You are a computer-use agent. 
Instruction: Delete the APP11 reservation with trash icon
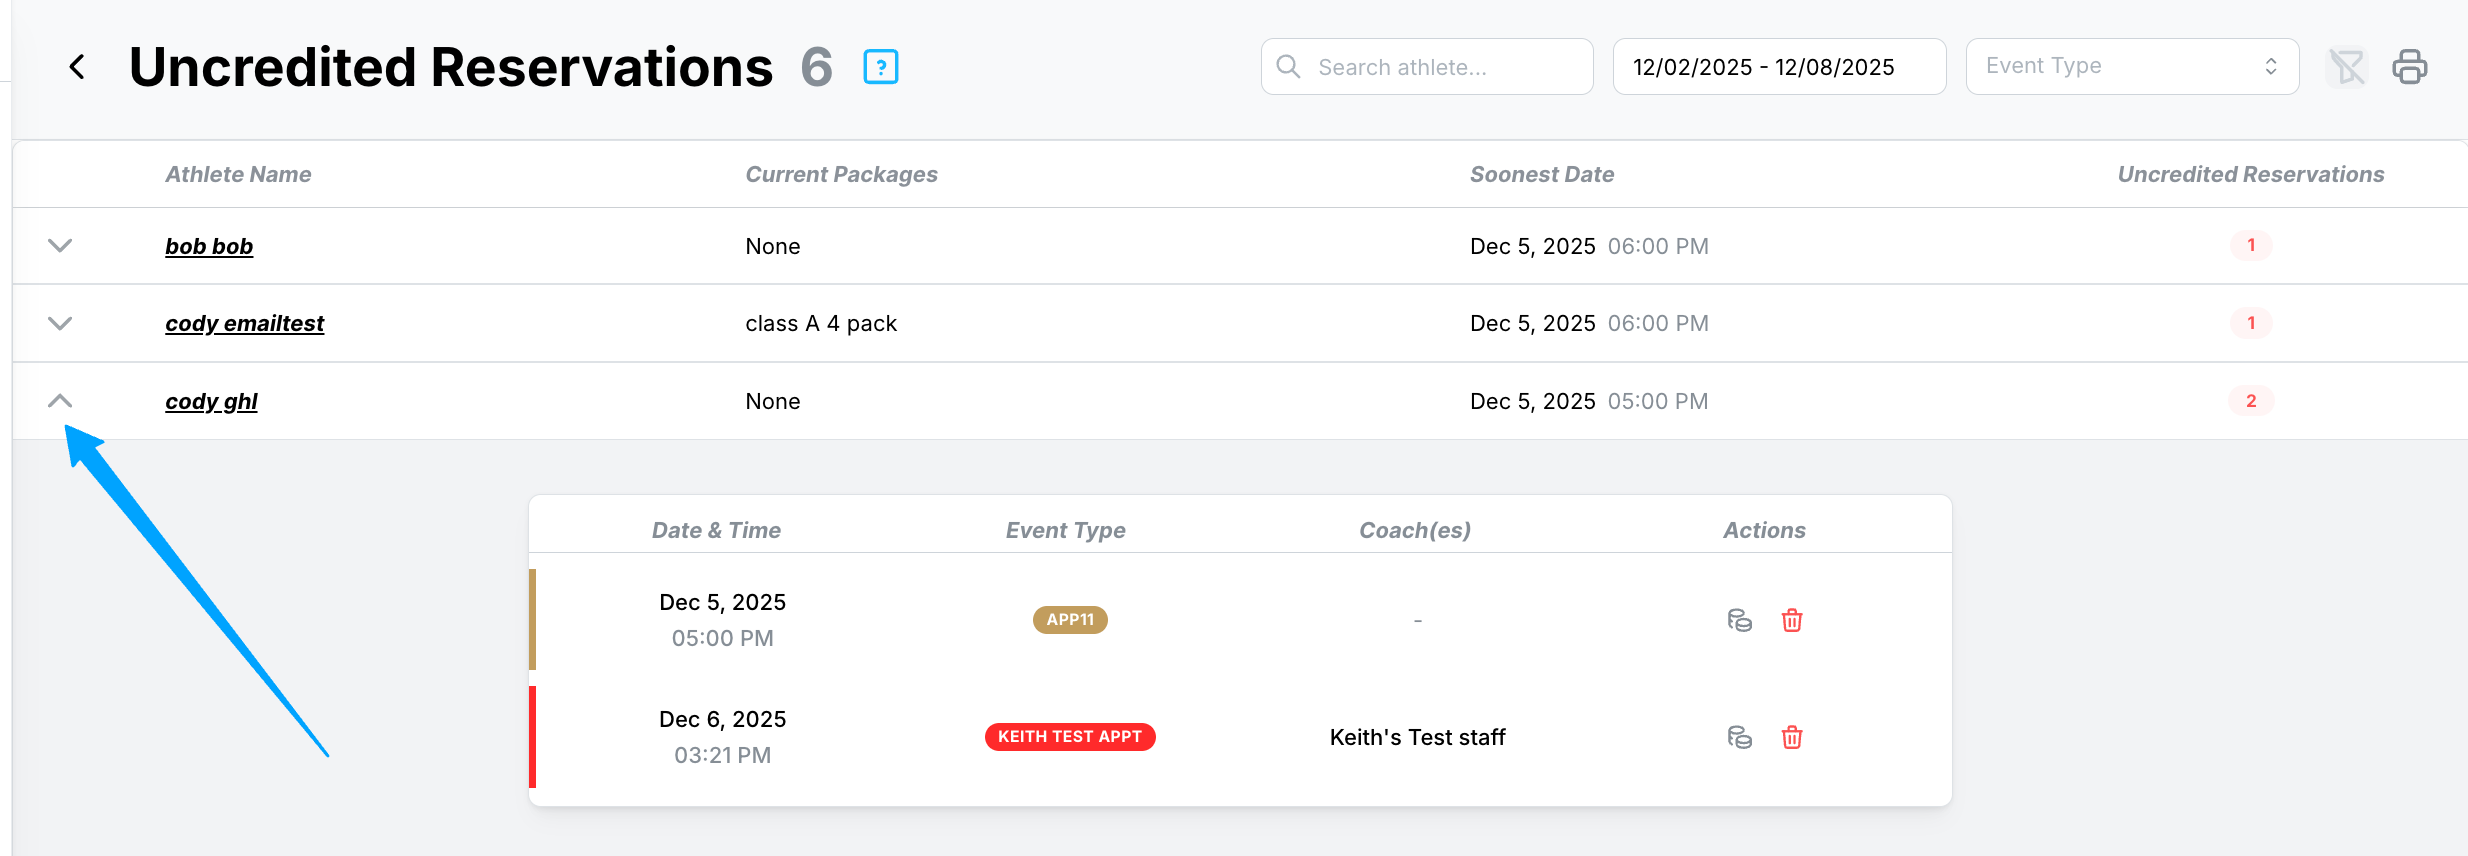1791,620
